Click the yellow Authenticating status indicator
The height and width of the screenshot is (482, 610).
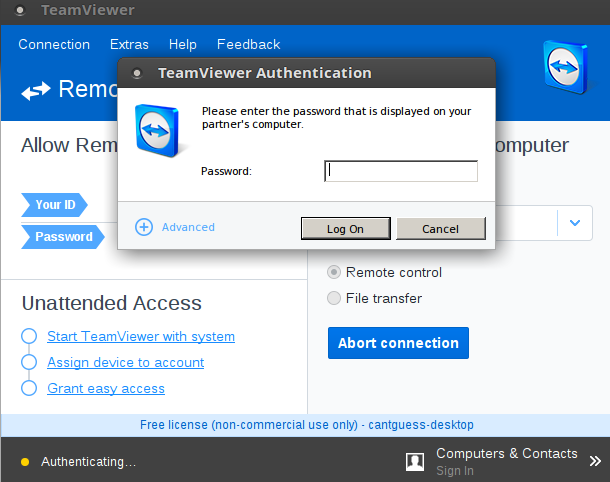[x=25, y=462]
